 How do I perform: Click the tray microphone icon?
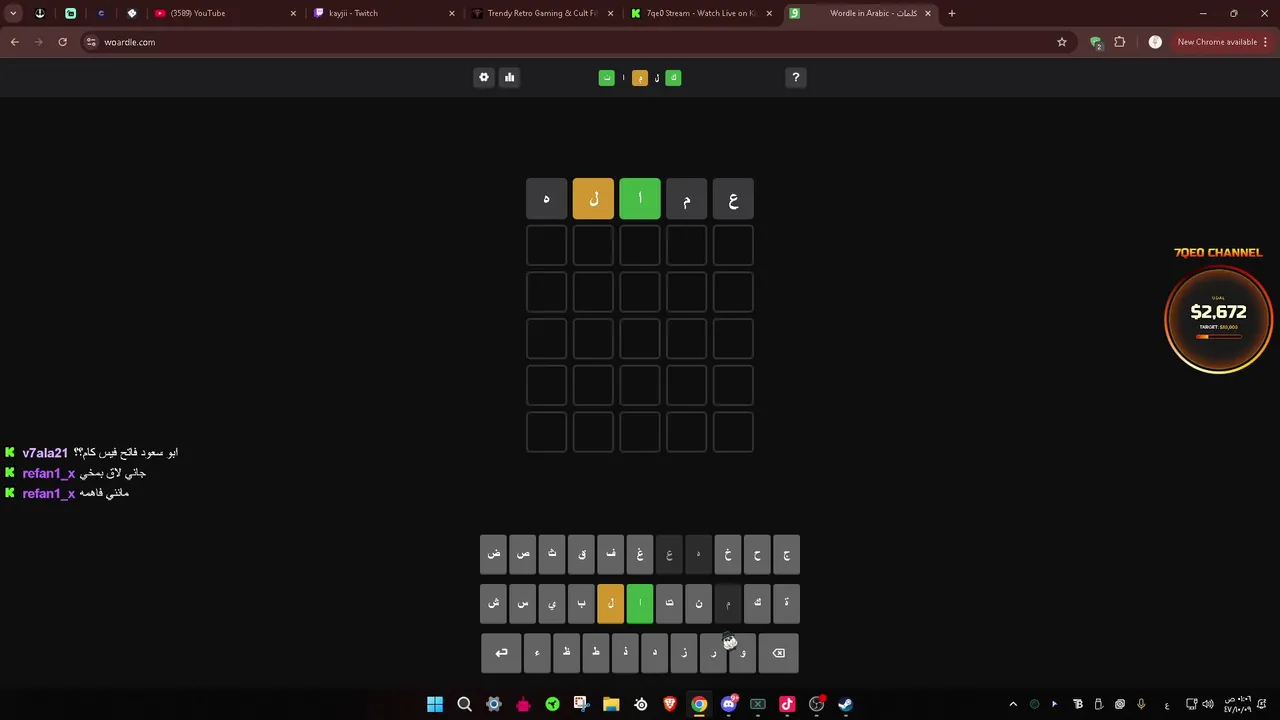[x=1141, y=704]
